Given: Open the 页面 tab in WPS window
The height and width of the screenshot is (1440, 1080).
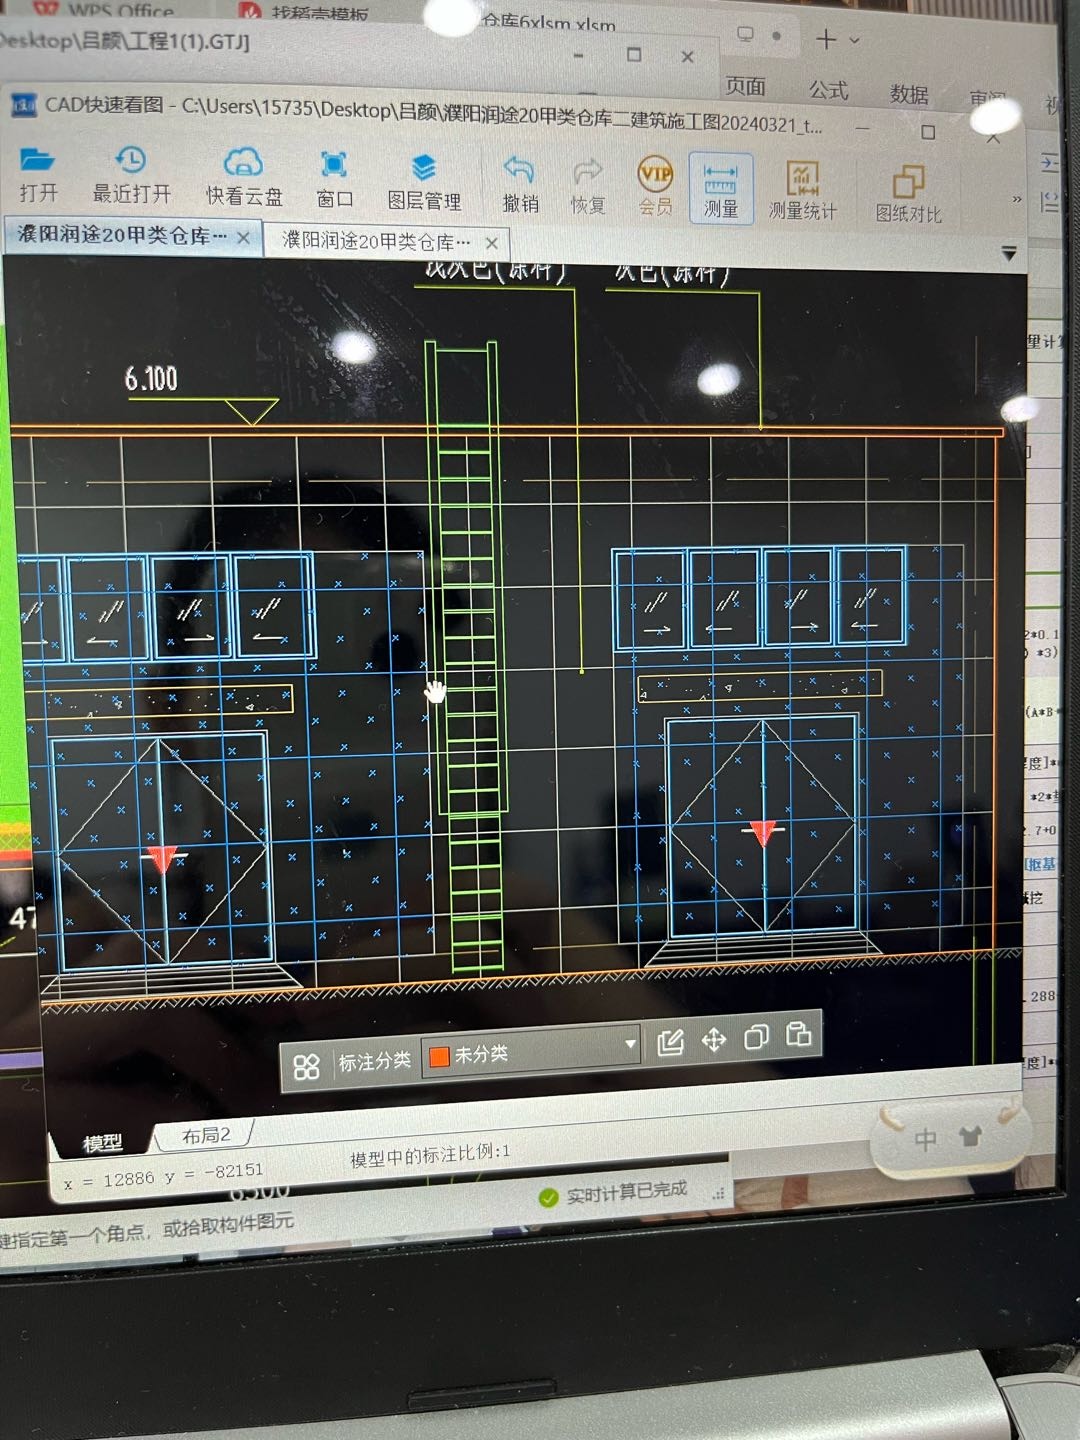Looking at the screenshot, I should coord(745,87).
